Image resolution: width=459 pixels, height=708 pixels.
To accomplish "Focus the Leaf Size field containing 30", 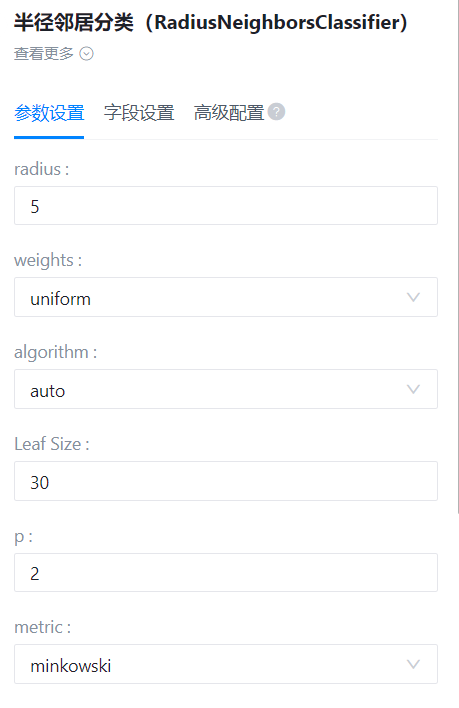I will point(226,481).
